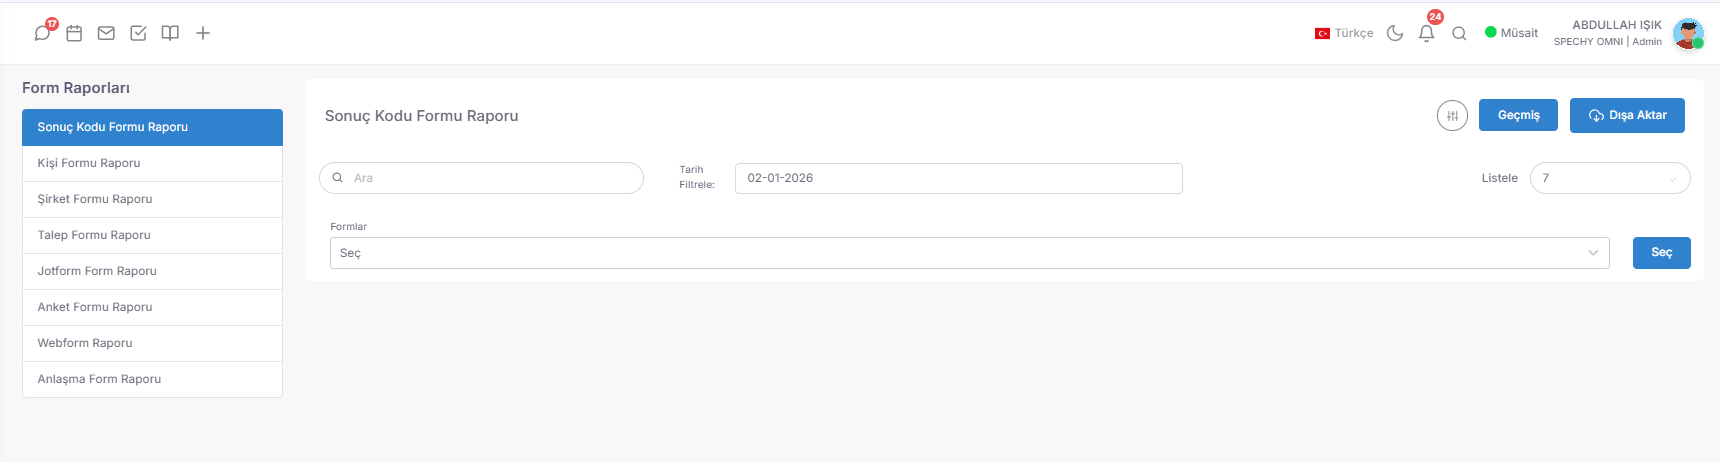Open Anket Formu Raporu
1720x462 pixels.
152,307
